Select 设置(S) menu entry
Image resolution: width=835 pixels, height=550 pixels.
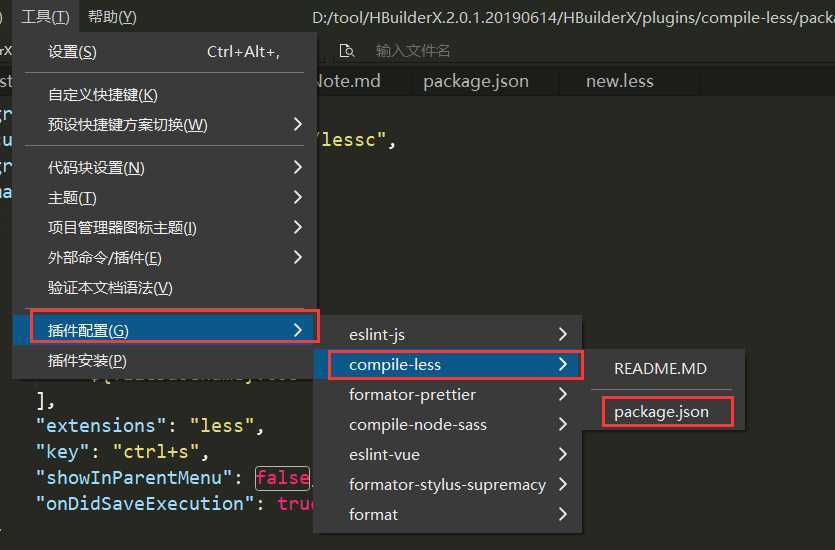(165, 52)
